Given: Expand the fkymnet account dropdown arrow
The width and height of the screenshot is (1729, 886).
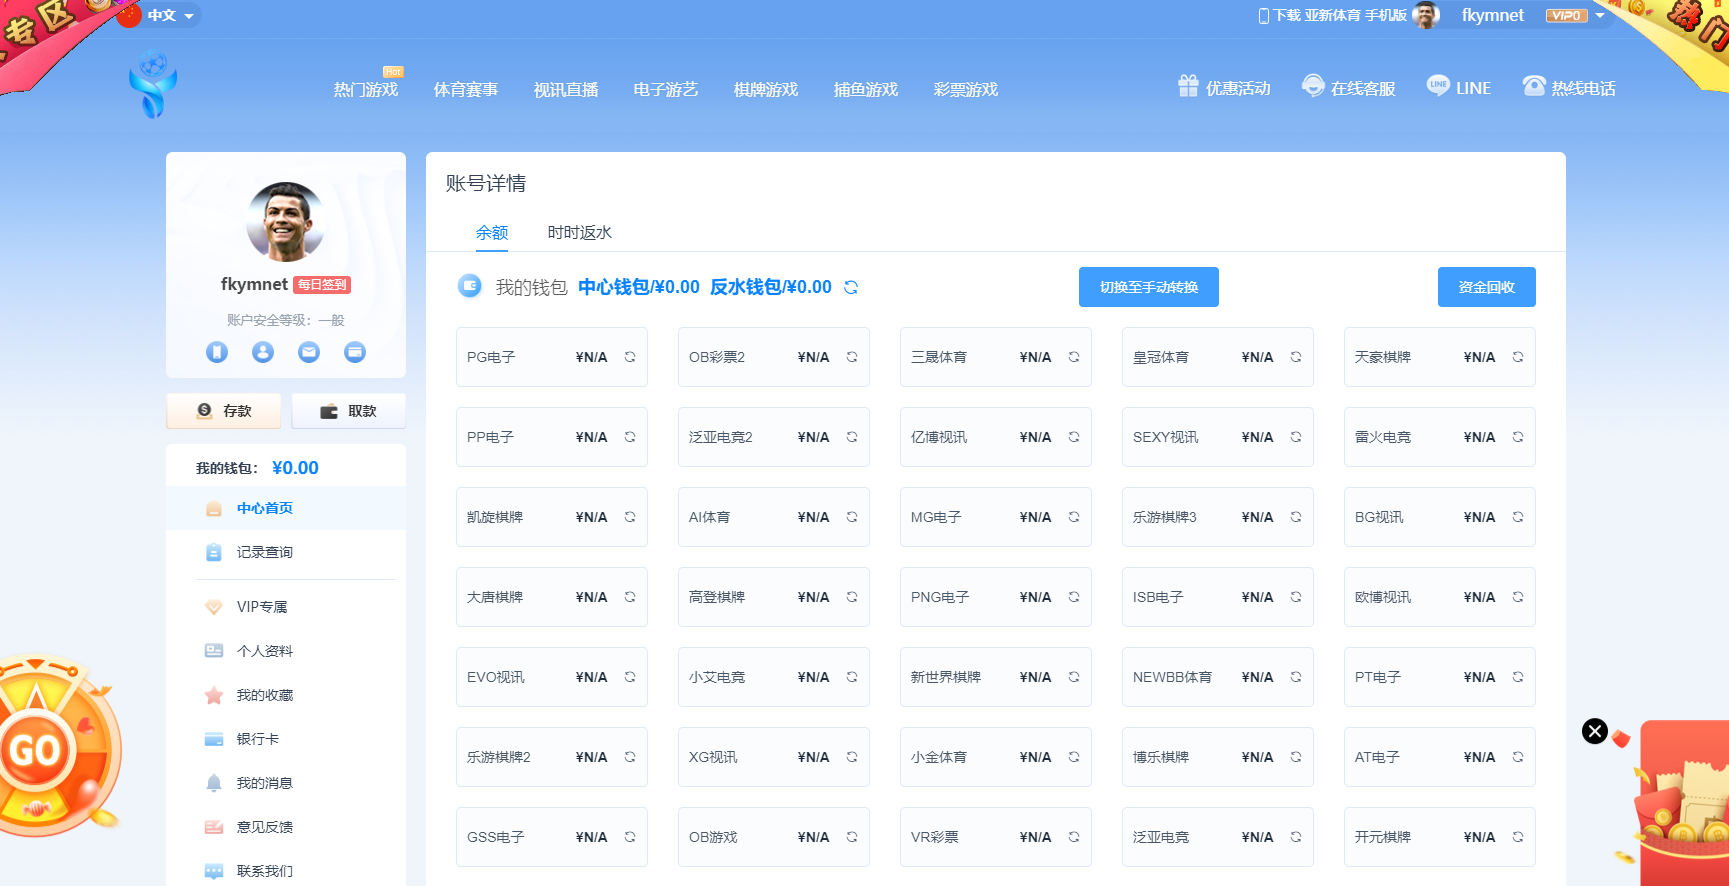Looking at the screenshot, I should coord(1600,16).
